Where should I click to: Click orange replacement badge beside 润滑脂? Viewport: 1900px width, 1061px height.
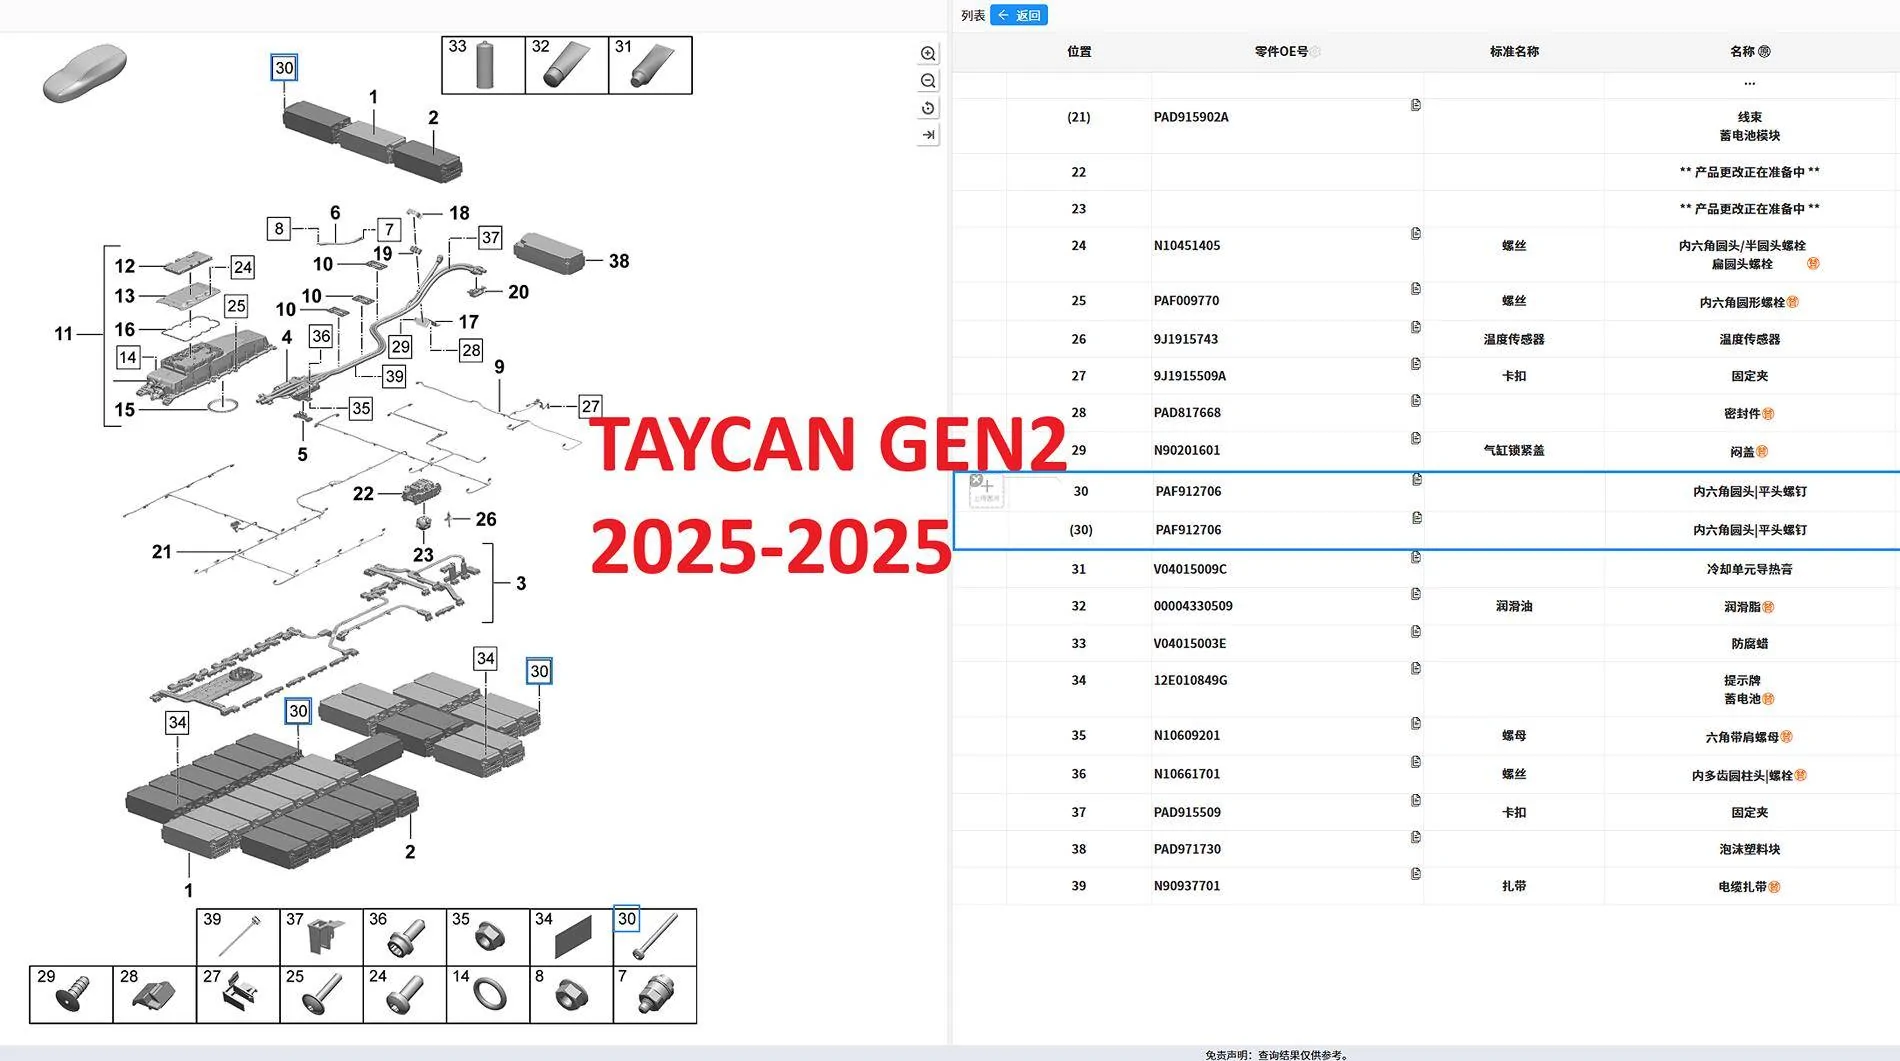point(1768,607)
